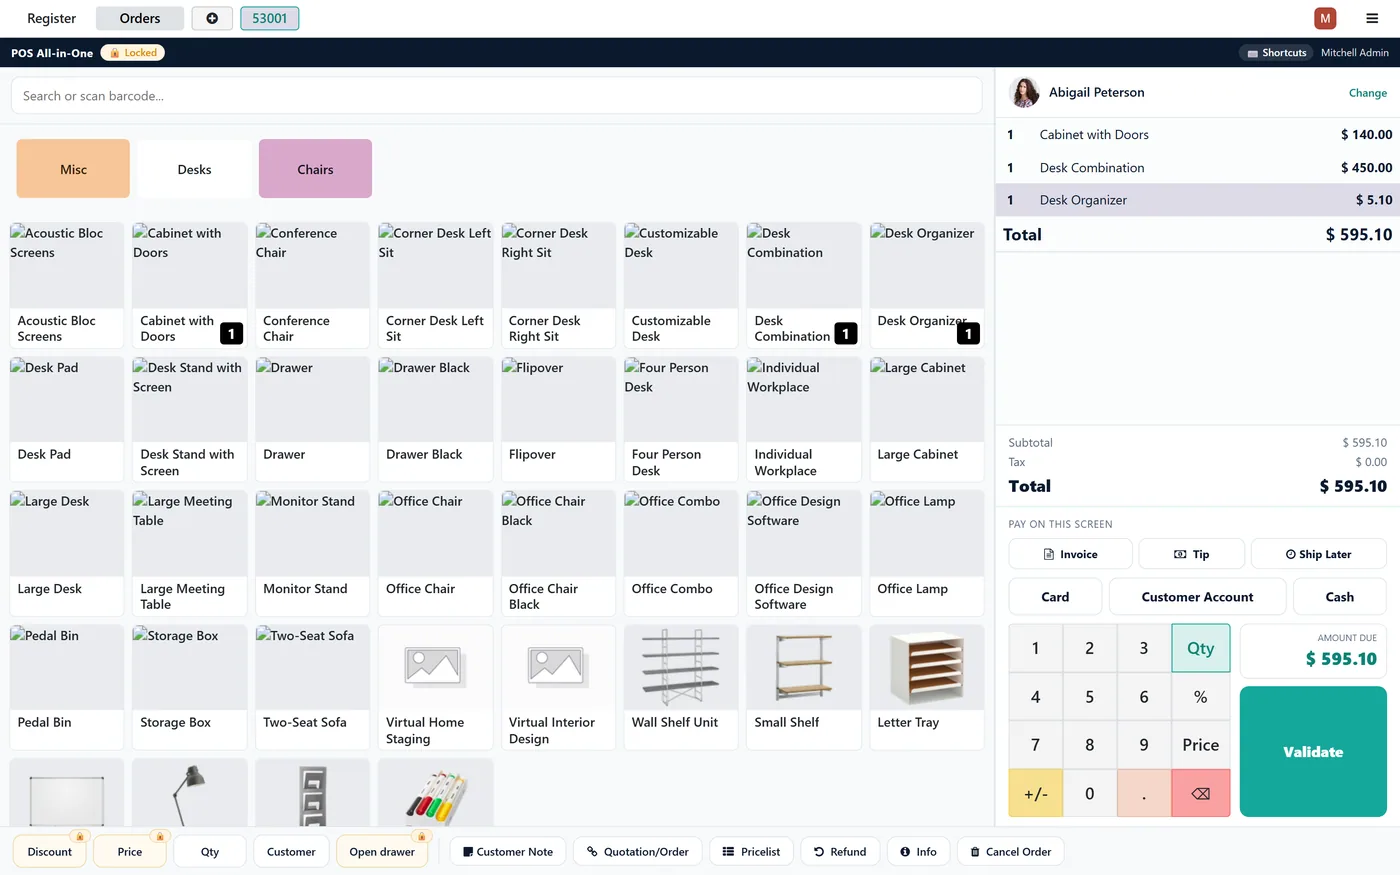Open the Shortcuts keyboard button
The image size is (1400, 875).
tap(1277, 53)
